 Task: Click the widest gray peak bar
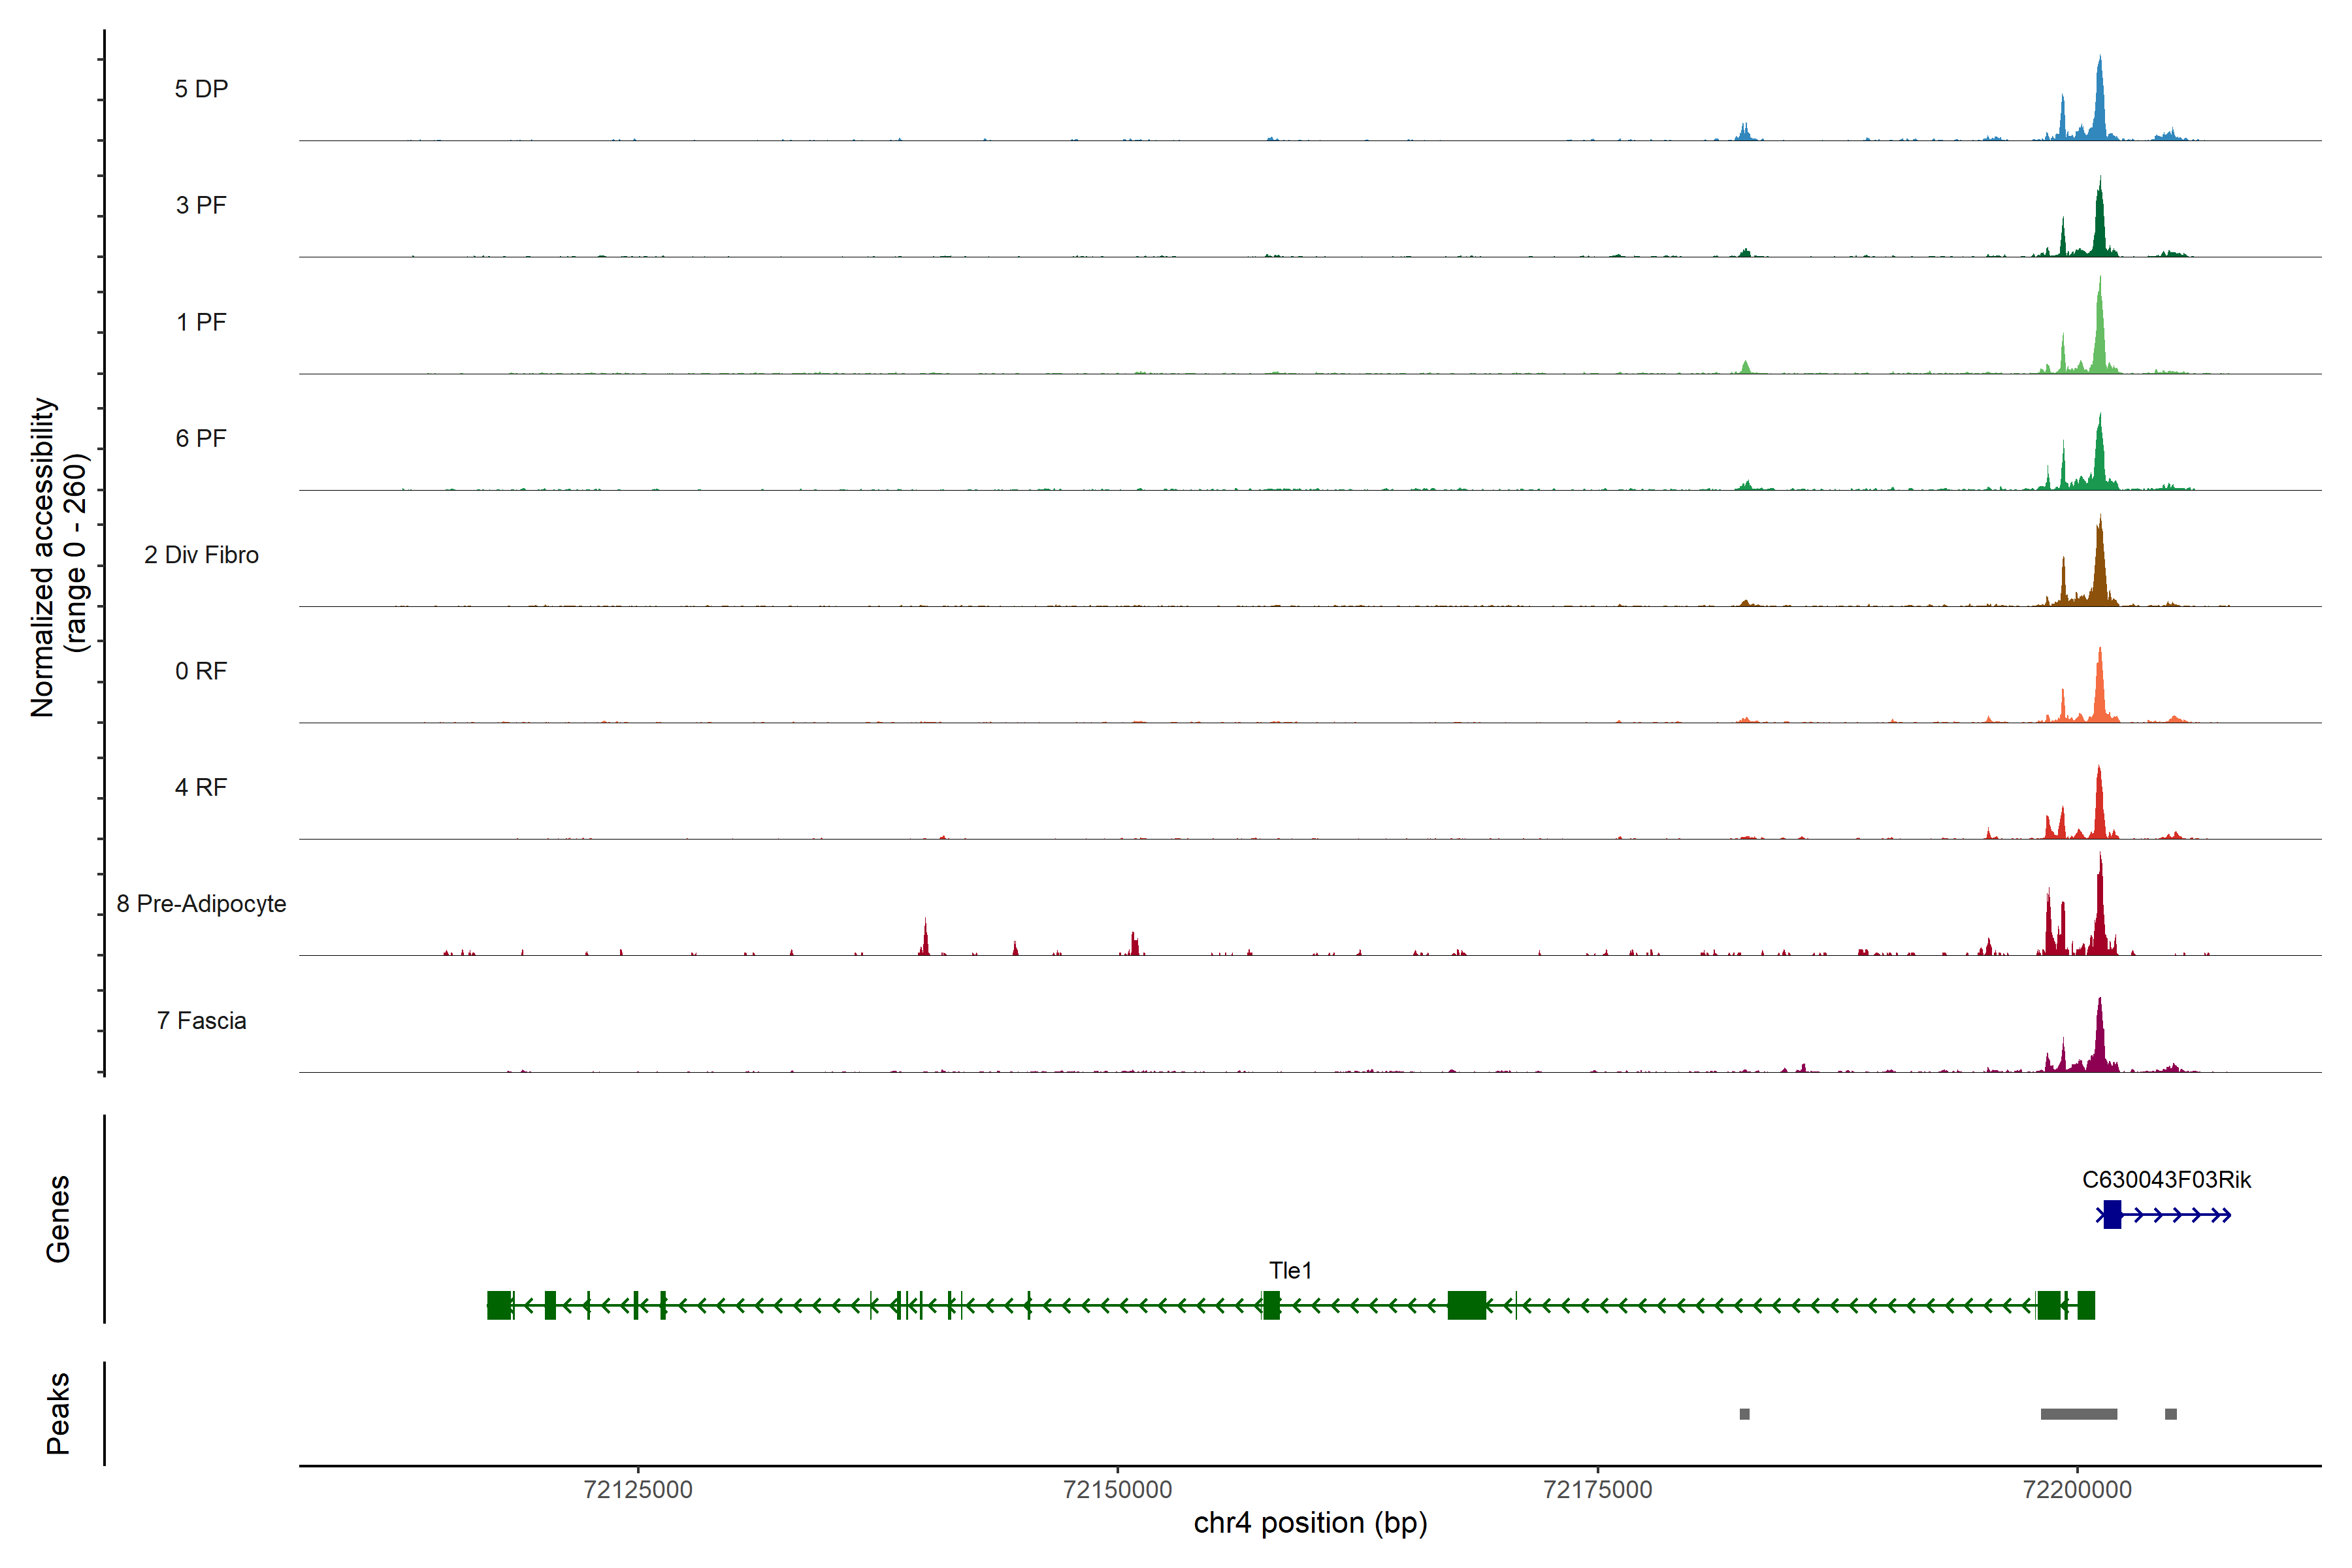point(2079,1413)
